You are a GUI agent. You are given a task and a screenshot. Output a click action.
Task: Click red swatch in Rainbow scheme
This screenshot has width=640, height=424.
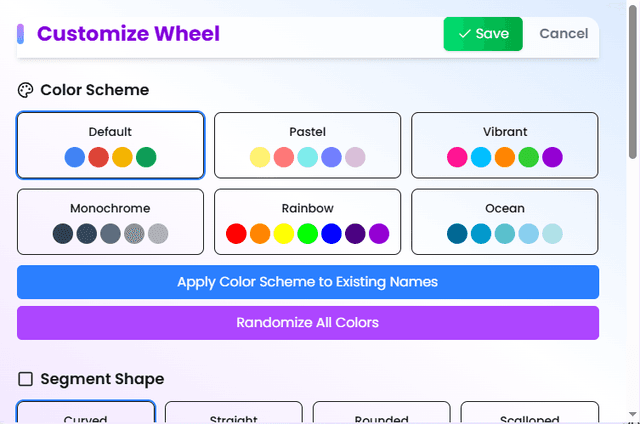236,233
